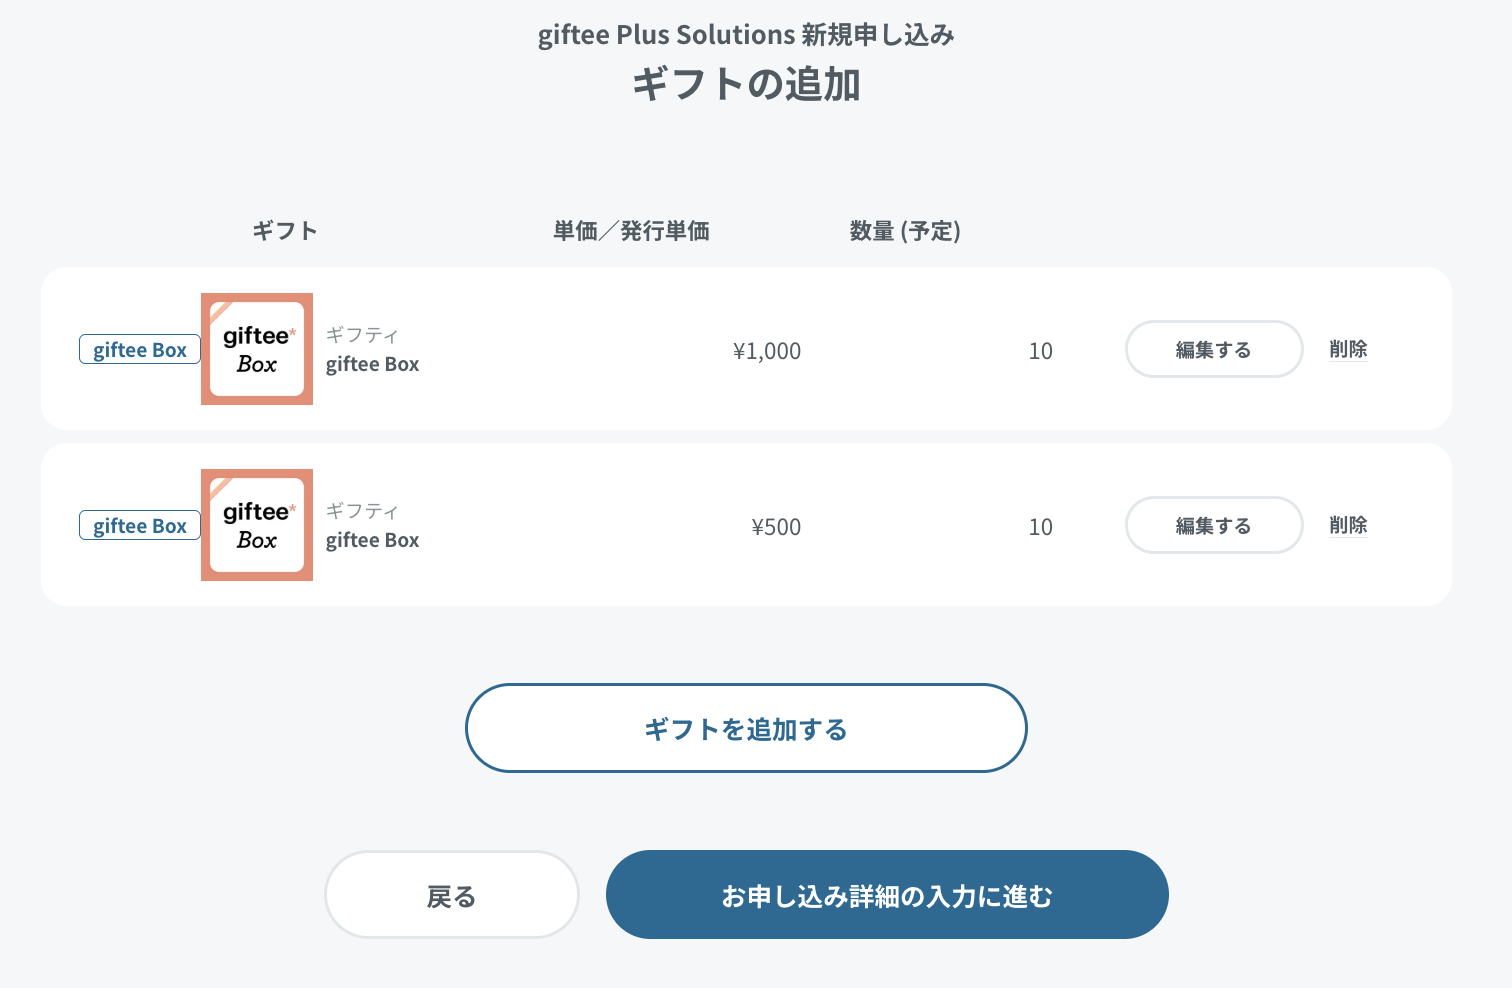Delete the ¥1,000 giftee Box gift via 削除
The width and height of the screenshot is (1512, 988).
[1348, 349]
